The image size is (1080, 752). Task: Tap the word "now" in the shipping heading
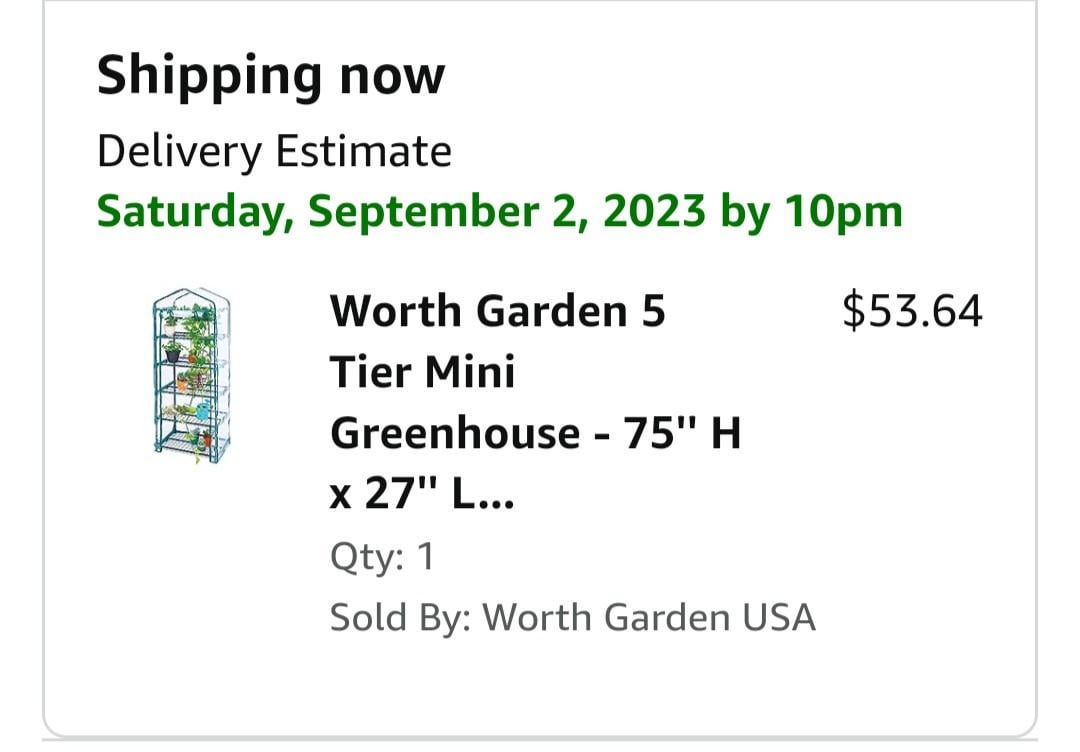pos(392,75)
